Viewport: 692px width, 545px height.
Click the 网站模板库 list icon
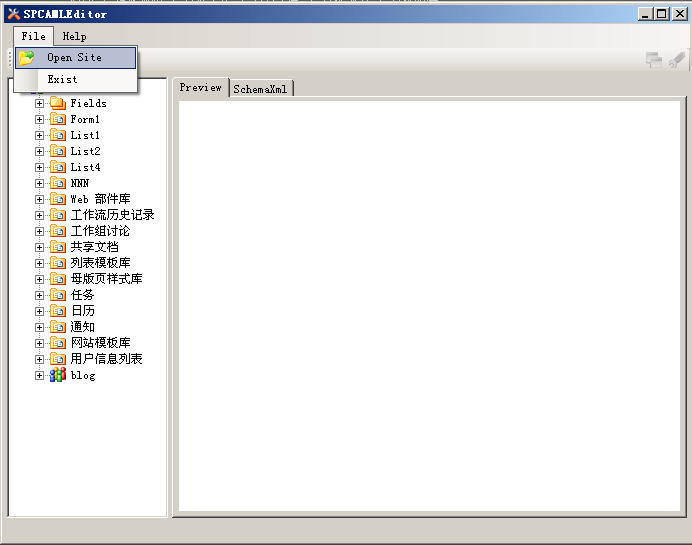(58, 342)
